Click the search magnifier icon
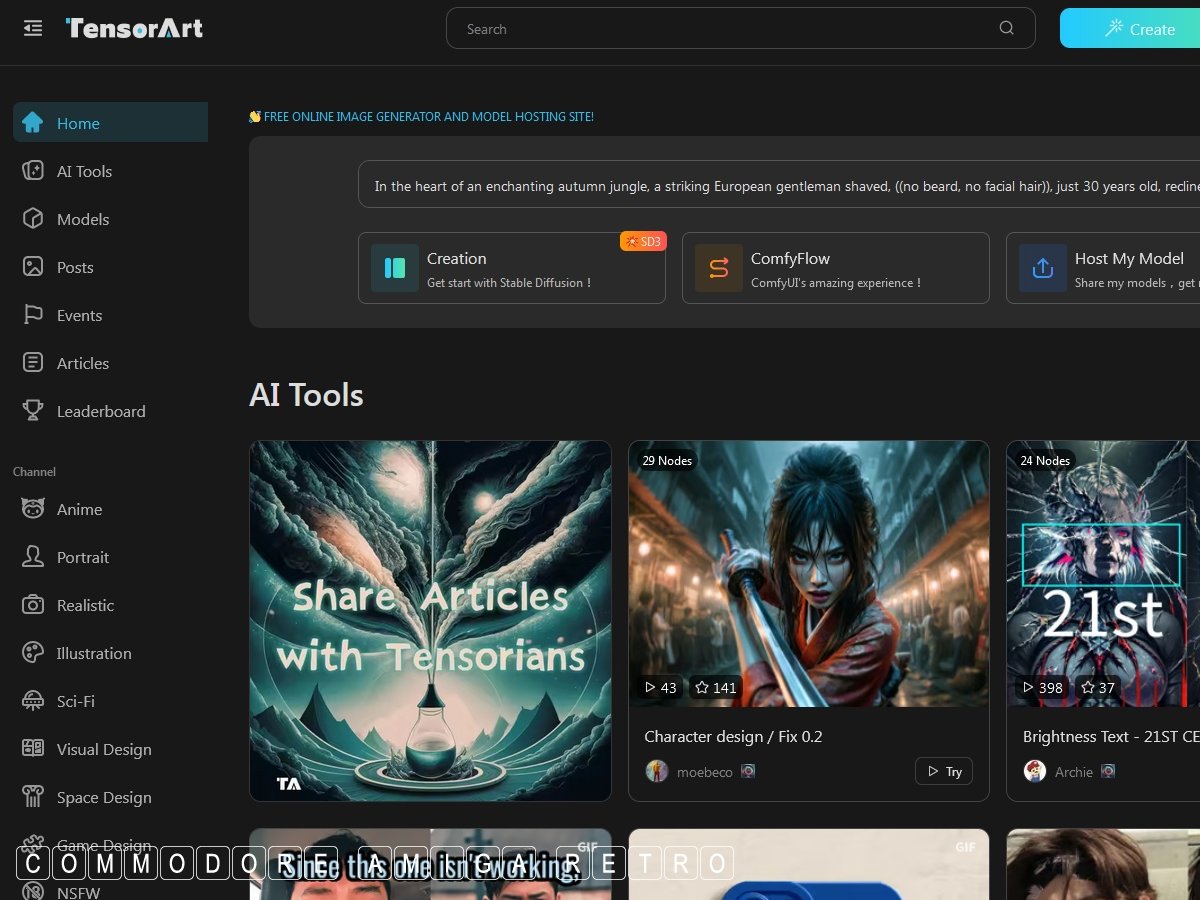 click(1006, 28)
